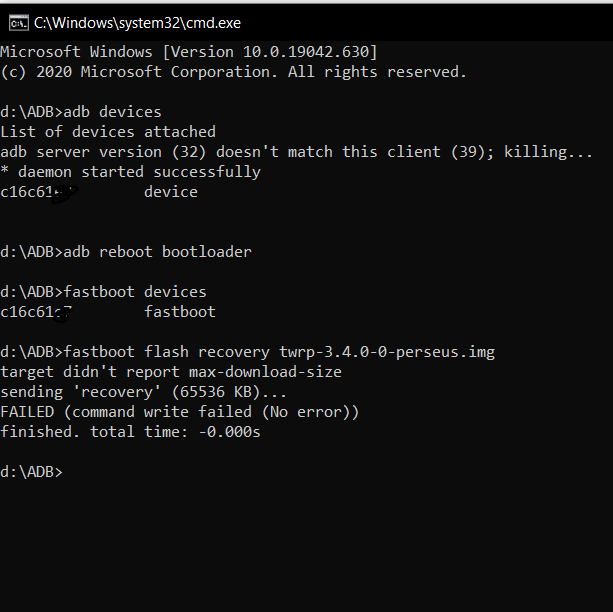Click the Microsoft Windows version line

[189, 52]
